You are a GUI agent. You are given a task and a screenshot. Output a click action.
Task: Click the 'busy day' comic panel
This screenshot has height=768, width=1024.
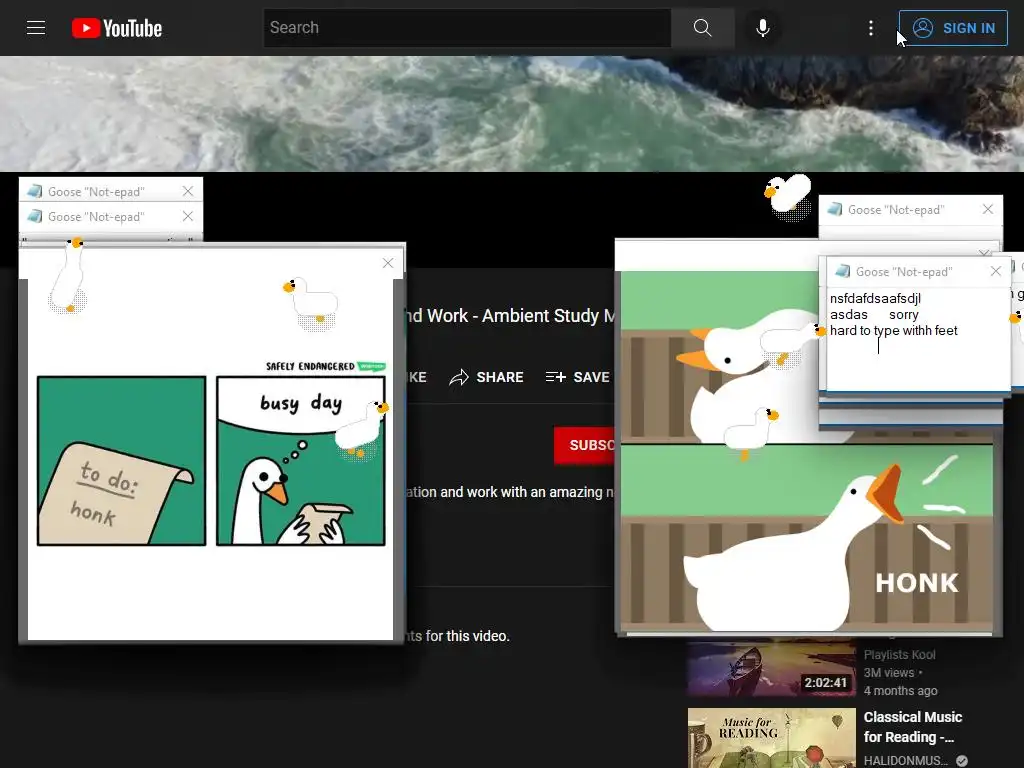(301, 460)
